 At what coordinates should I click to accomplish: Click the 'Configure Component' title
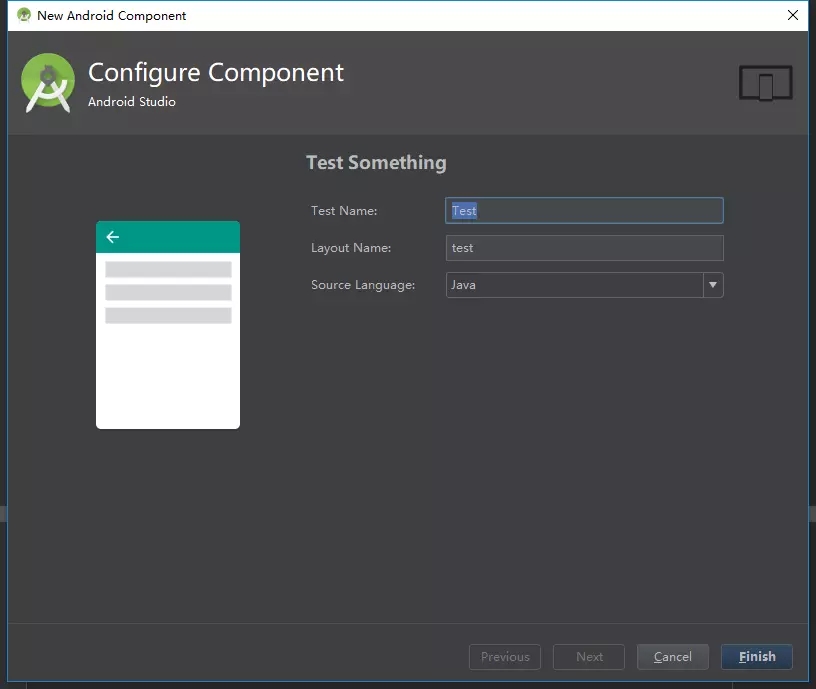pyautogui.click(x=215, y=72)
